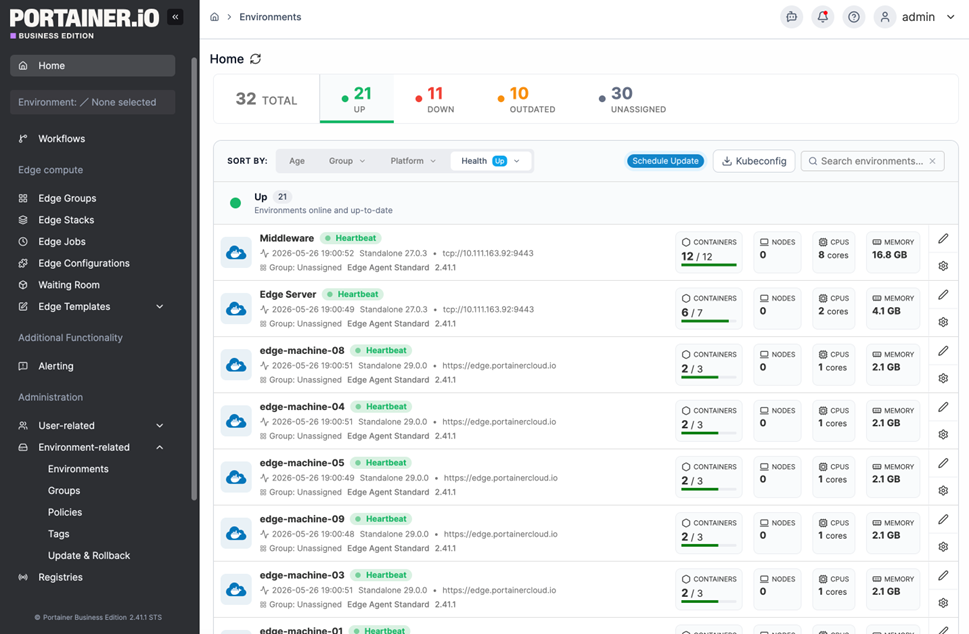The image size is (969, 634).
Task: Open the admin user menu chevron
Action: click(950, 17)
